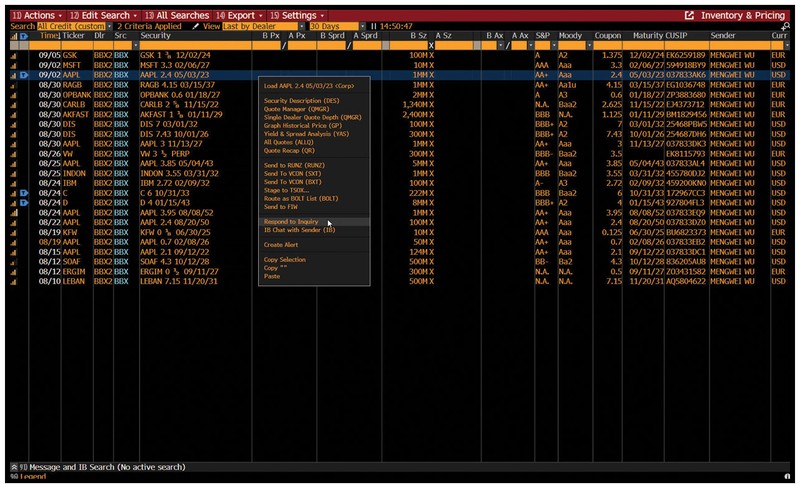The image size is (800, 488).
Task: Click the bar chart icon in SOAF row
Action: [14, 262]
